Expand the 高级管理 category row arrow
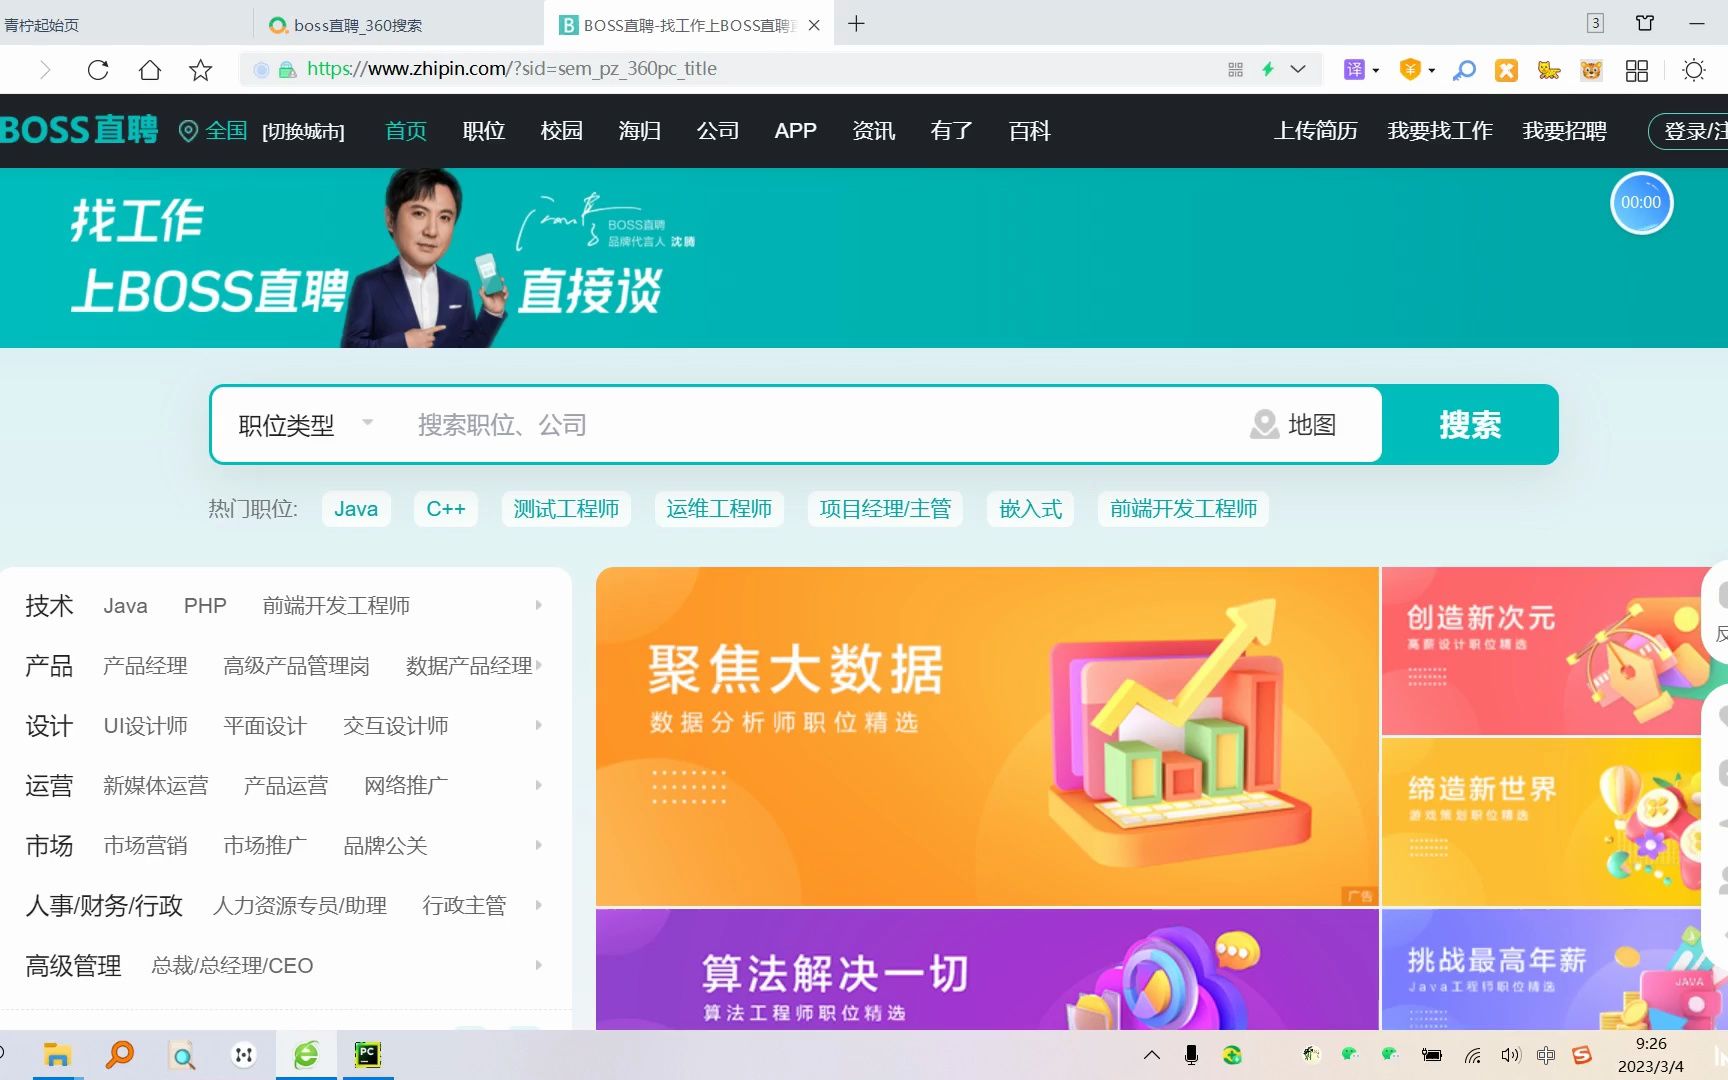 [x=538, y=965]
